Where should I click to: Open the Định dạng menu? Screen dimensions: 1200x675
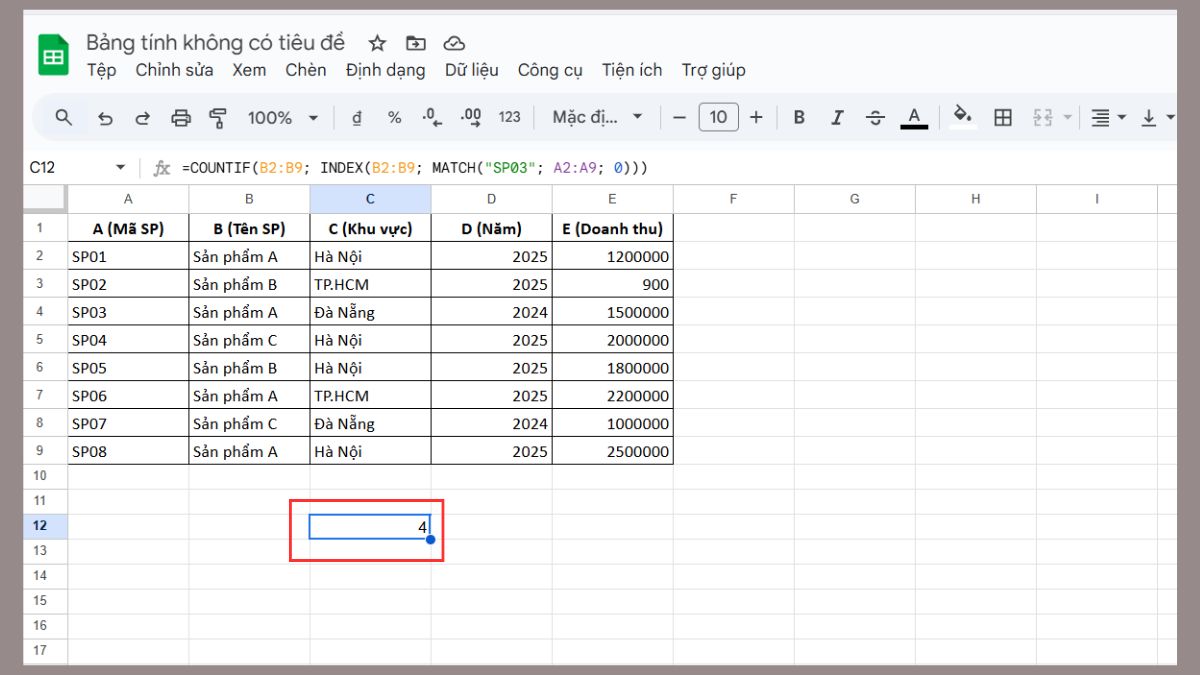385,70
